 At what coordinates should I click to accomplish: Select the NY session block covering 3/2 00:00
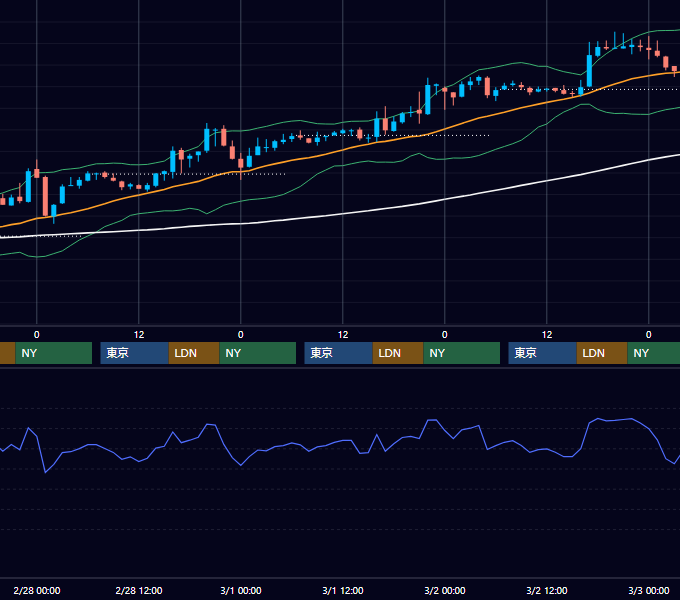[461, 353]
